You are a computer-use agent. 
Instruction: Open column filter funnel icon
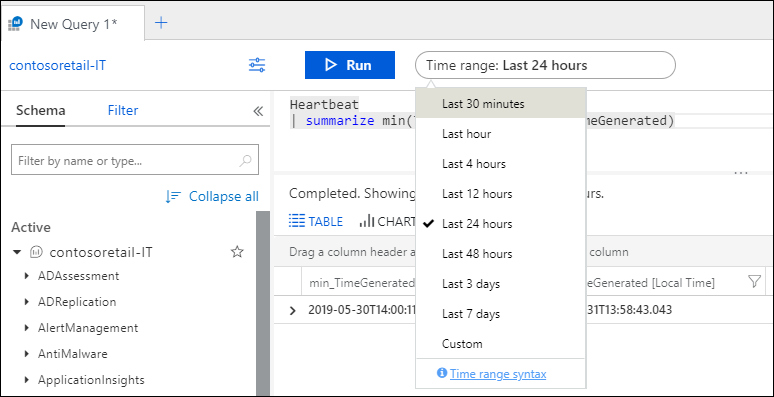point(754,282)
